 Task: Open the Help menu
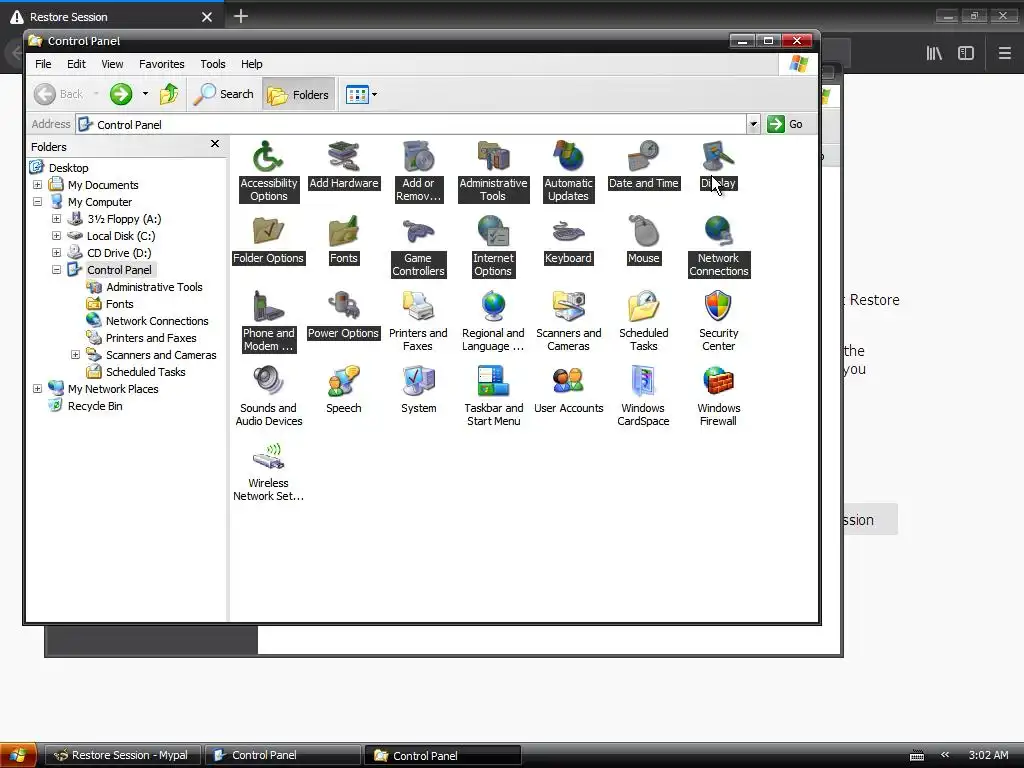(251, 64)
